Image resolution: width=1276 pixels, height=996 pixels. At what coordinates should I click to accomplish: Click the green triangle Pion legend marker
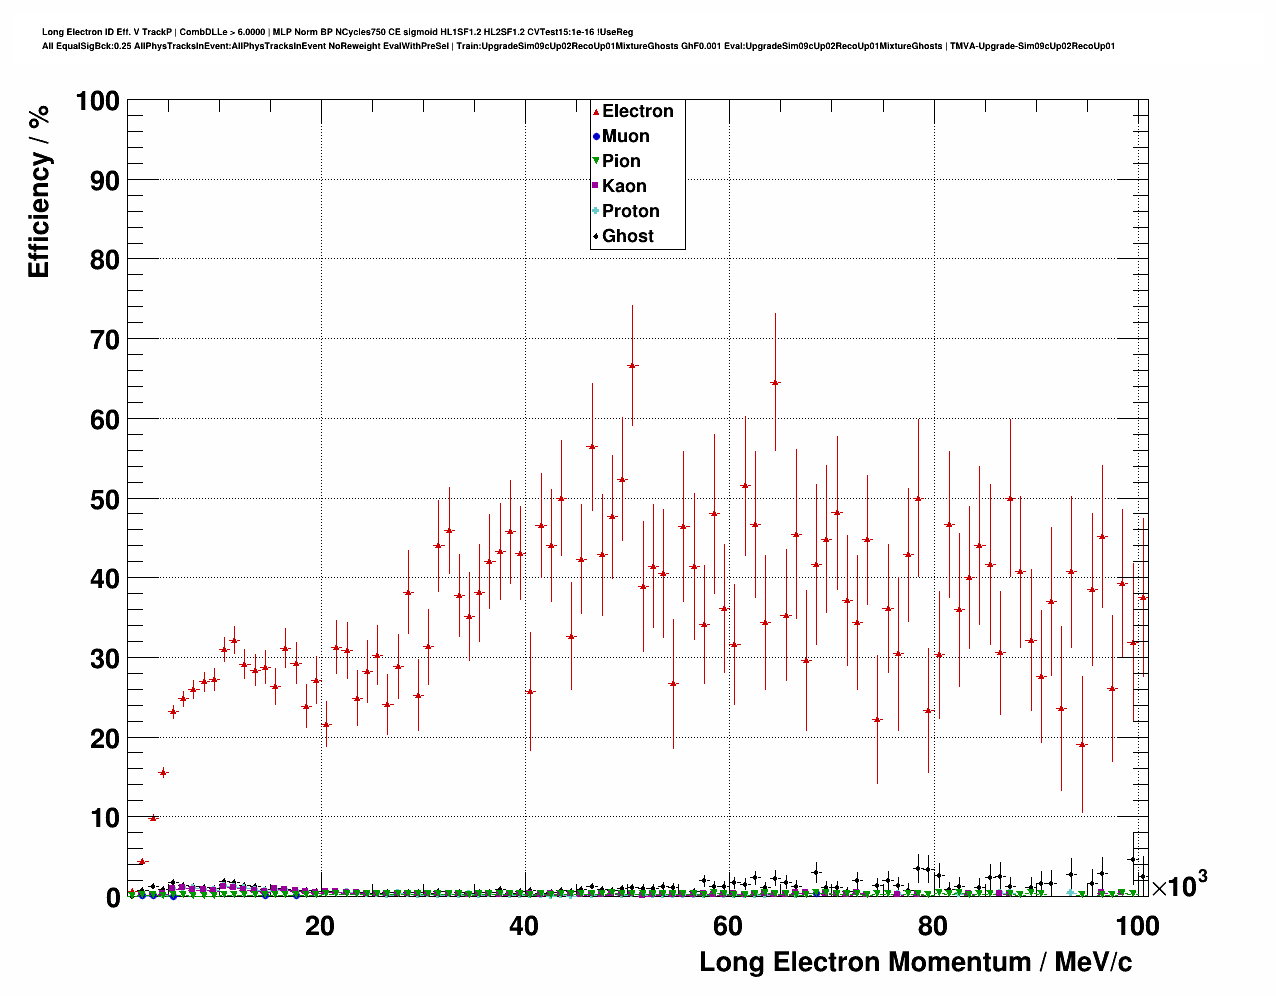(x=596, y=161)
